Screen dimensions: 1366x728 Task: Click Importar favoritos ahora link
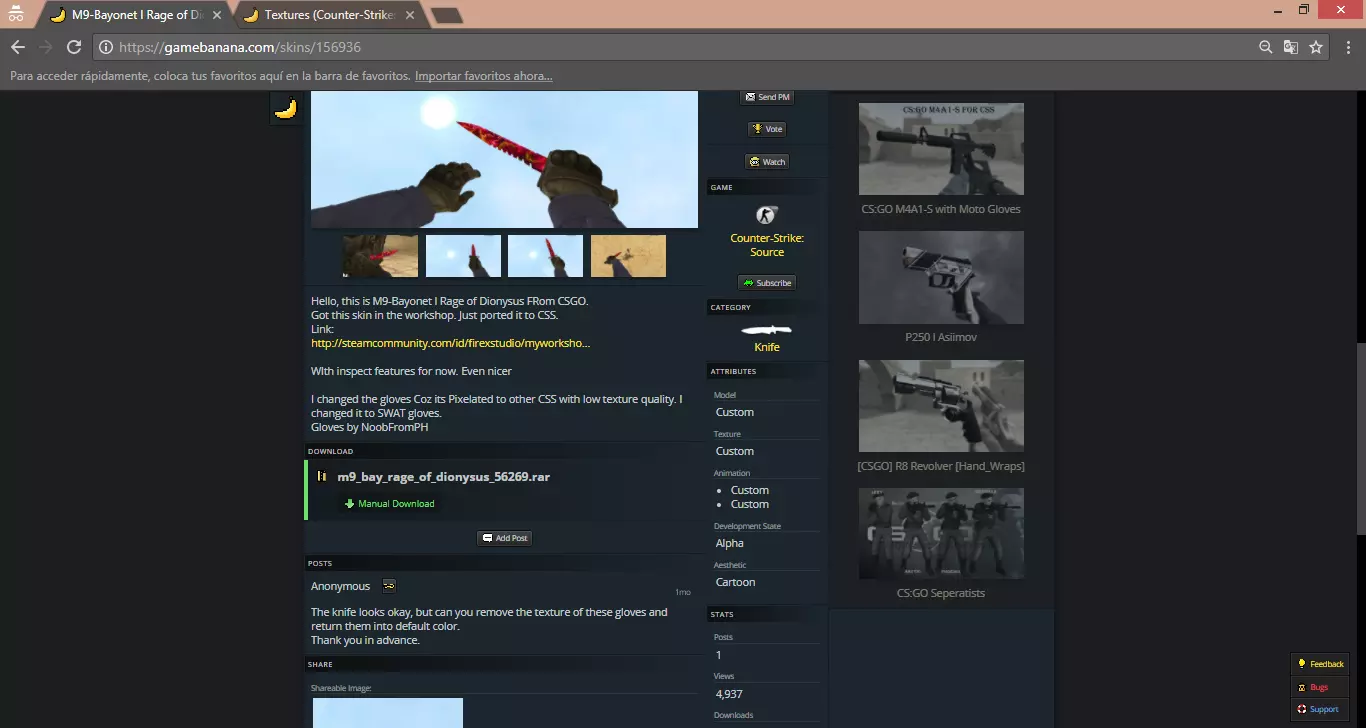coord(484,76)
